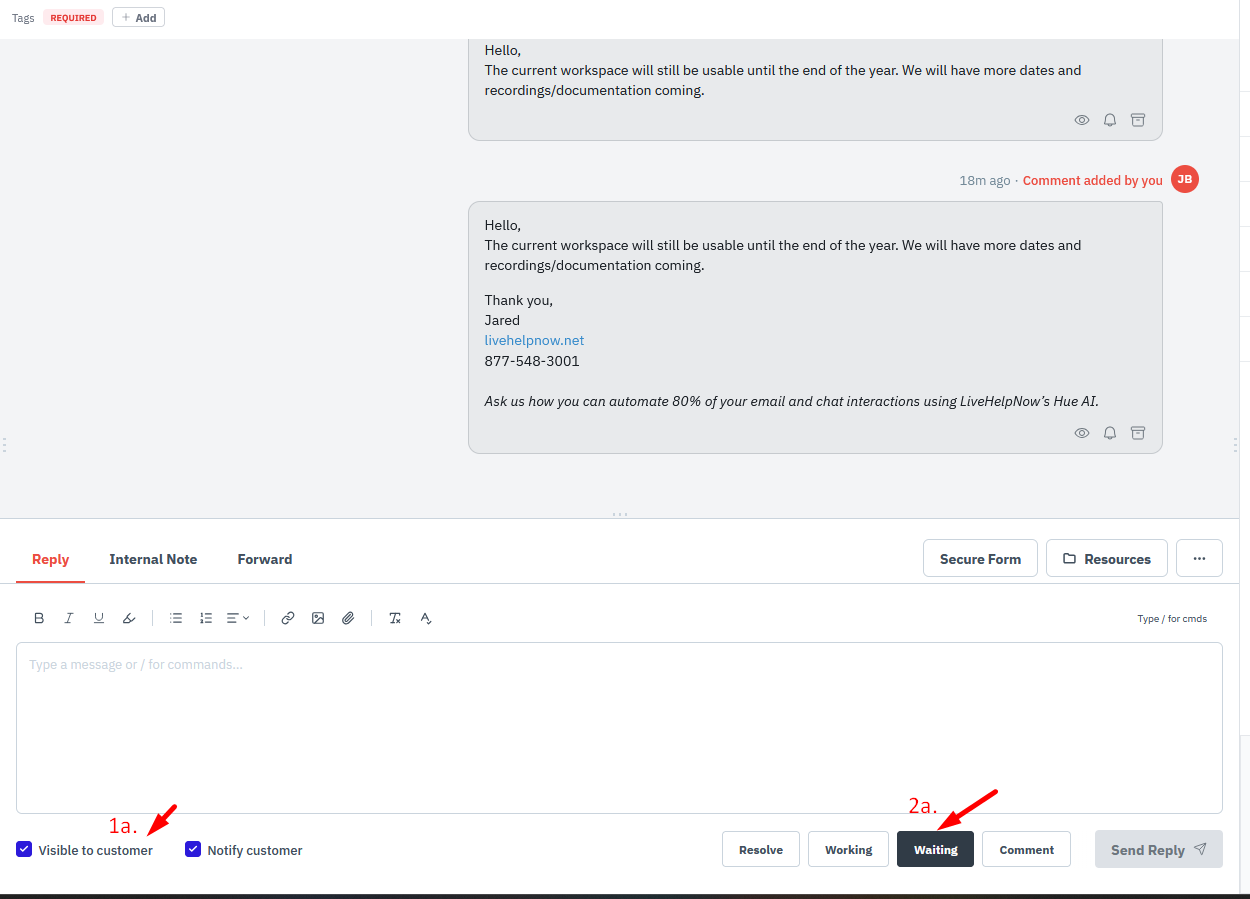Switch to the Reply tab

(x=50, y=559)
